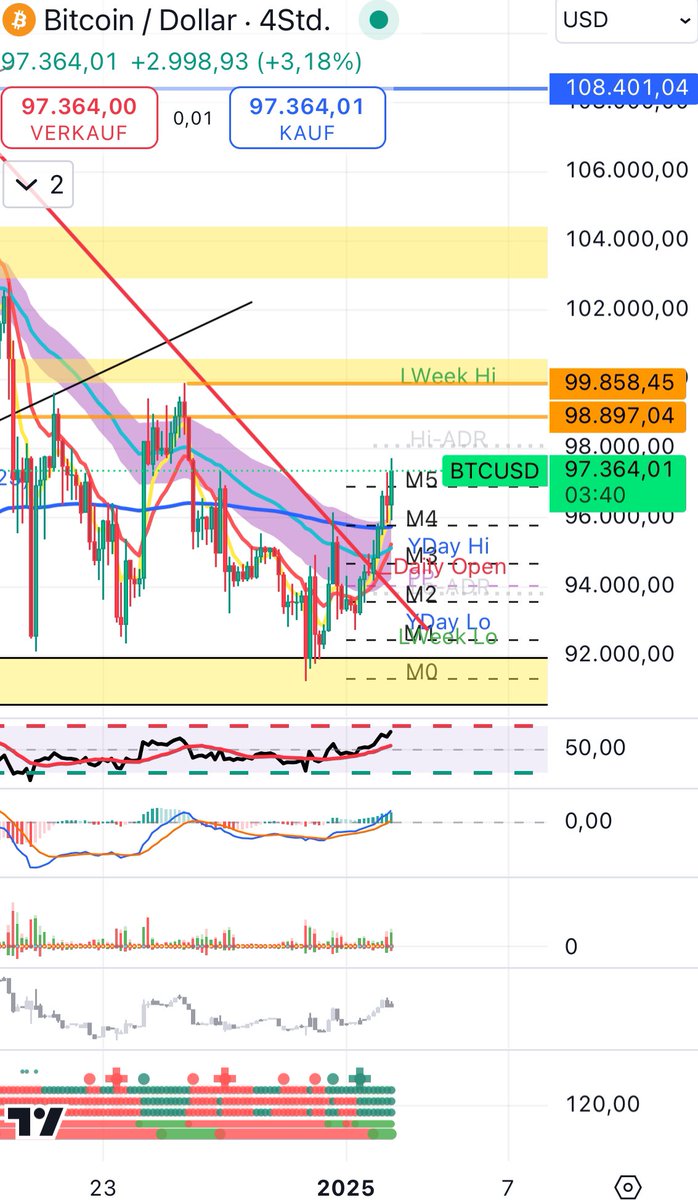
Task: Tap the 99.858,45 orange price label
Action: click(x=617, y=383)
